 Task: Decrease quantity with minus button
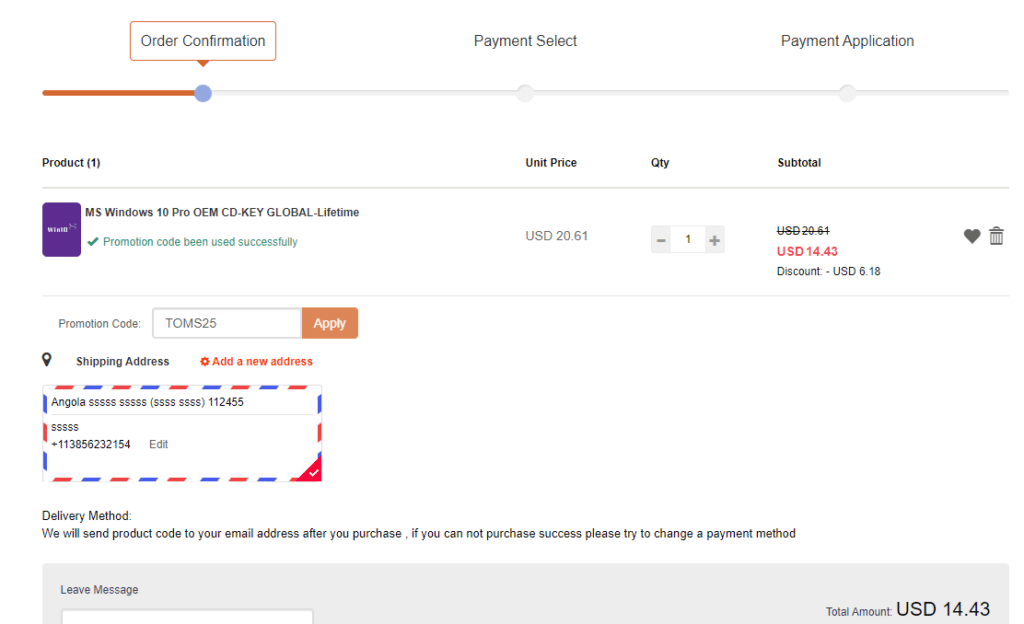click(x=661, y=240)
